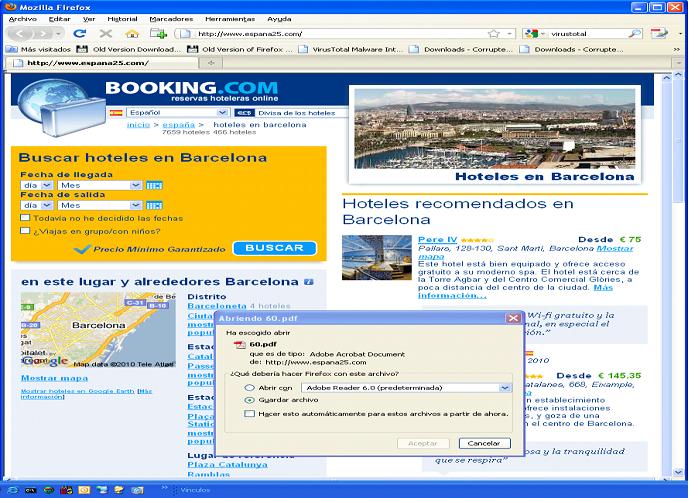689x498 pixels.
Task: Click the Google search engine icon
Action: tap(532, 33)
